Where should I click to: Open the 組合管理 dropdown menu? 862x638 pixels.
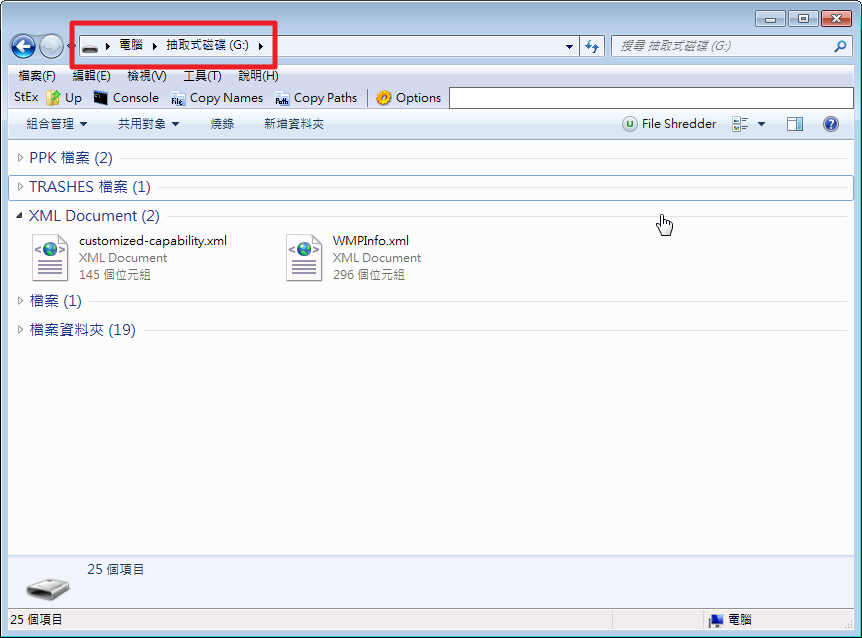coord(56,124)
